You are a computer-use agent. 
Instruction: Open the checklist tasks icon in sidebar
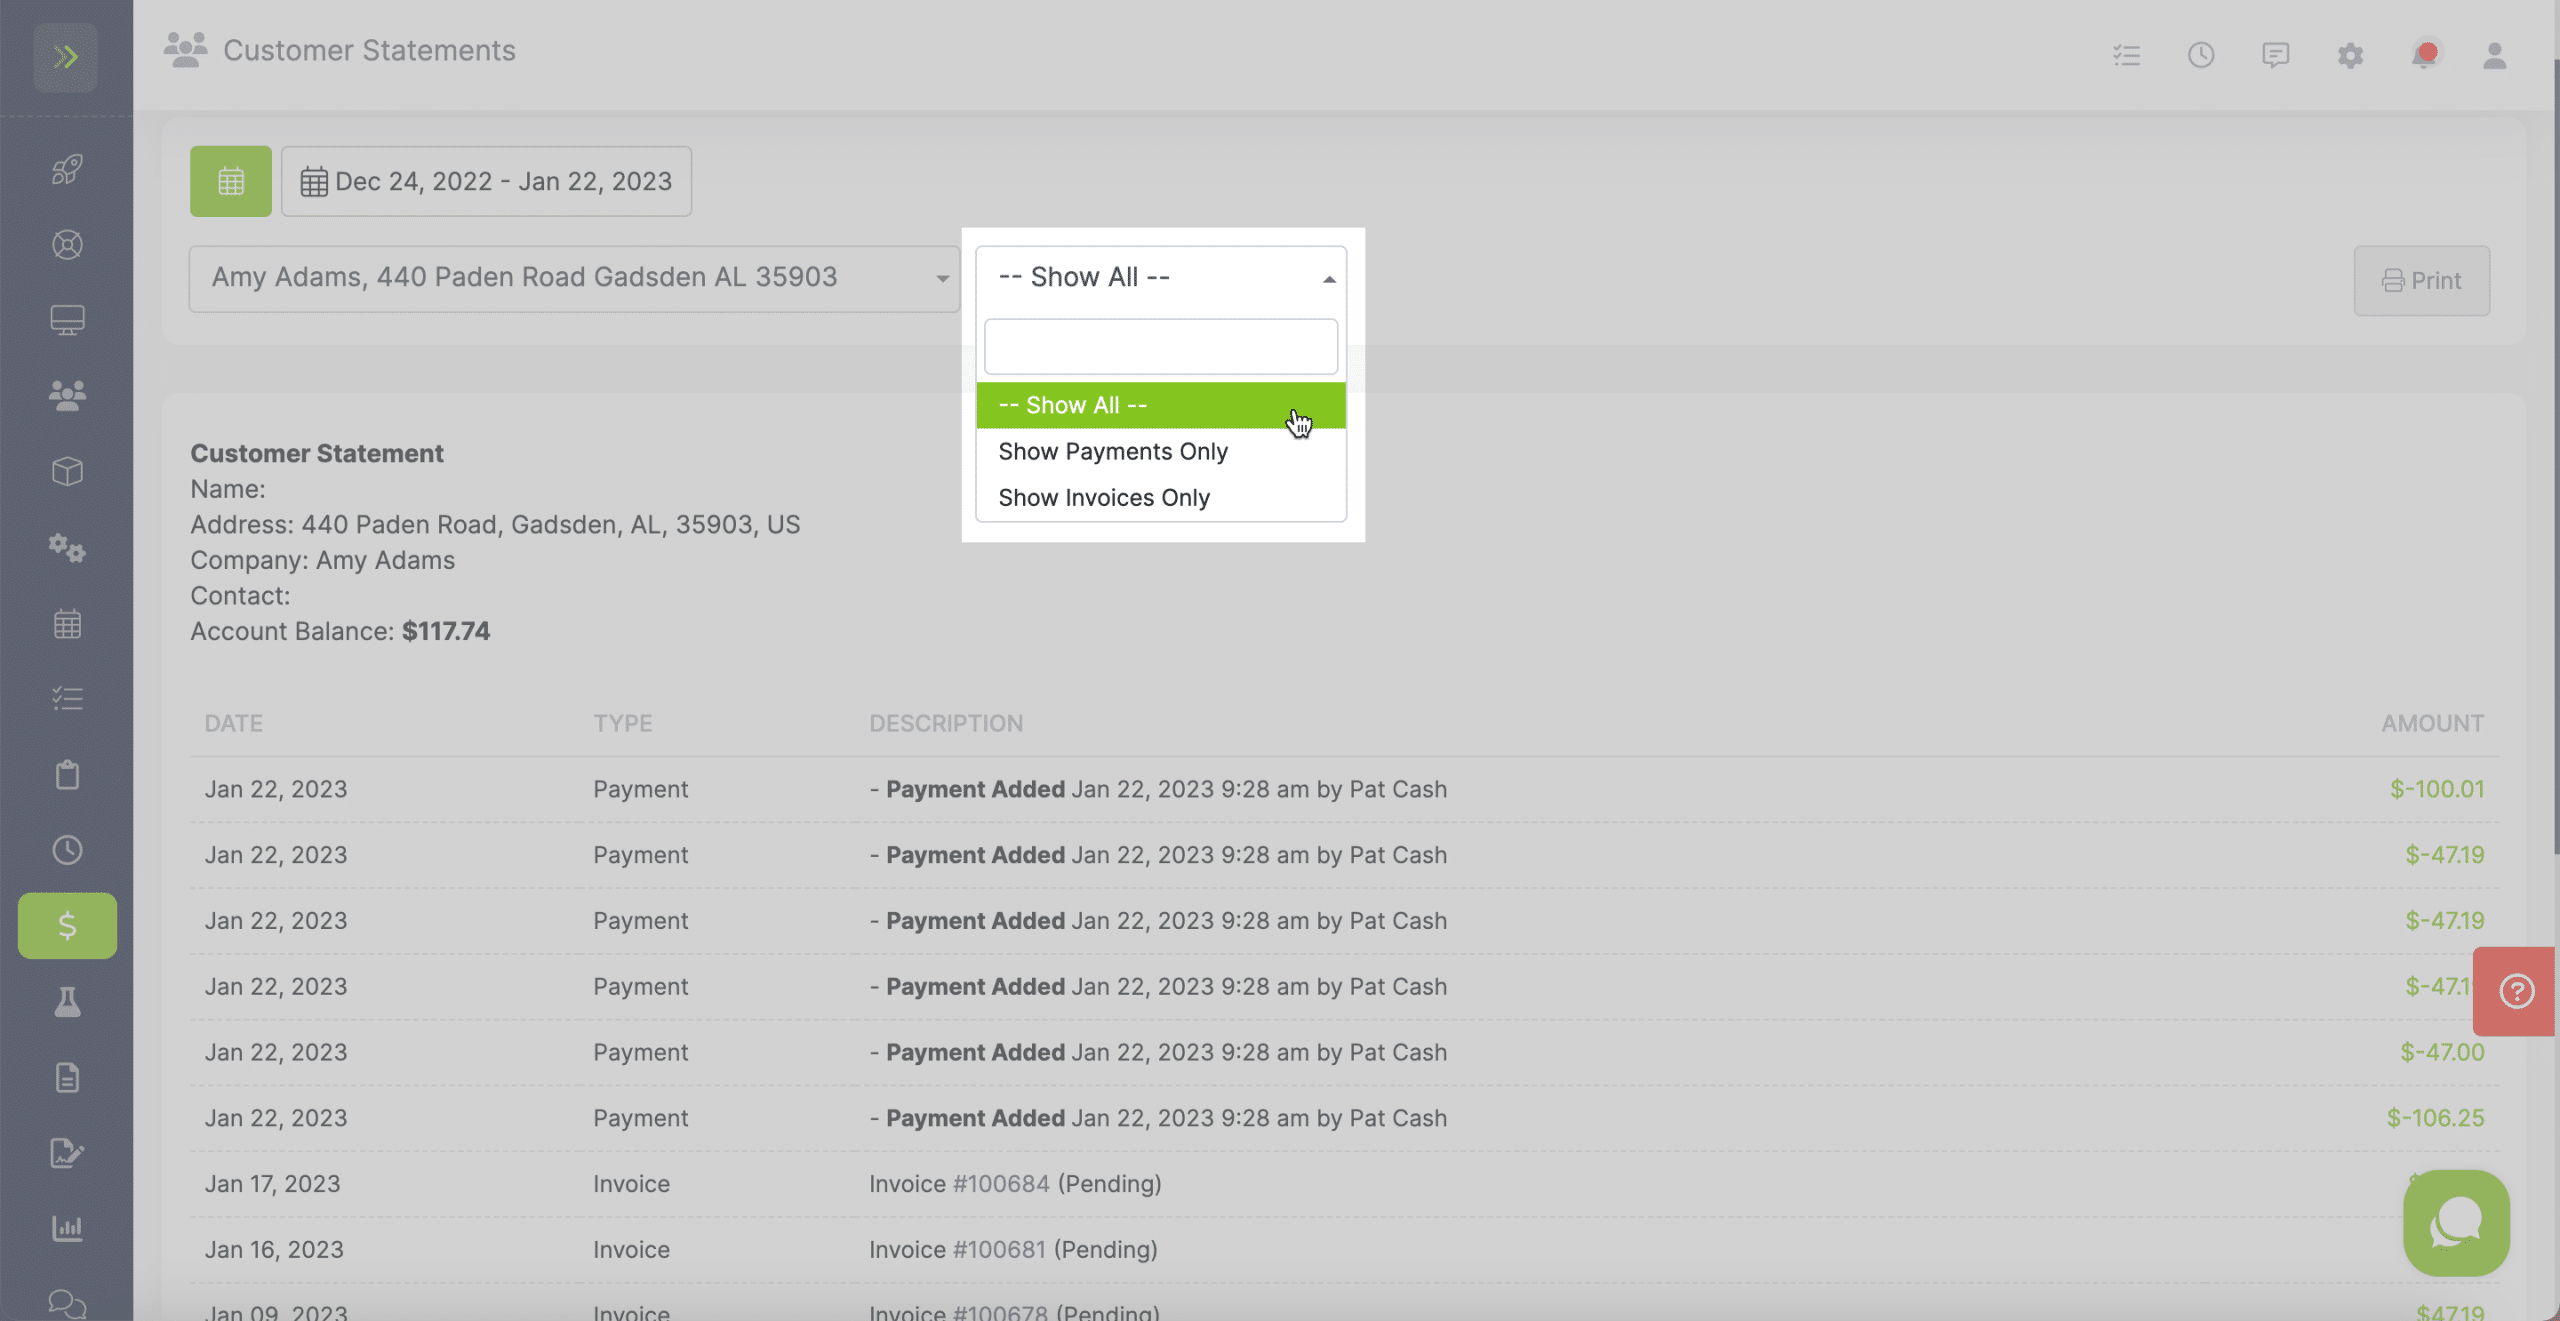[x=67, y=698]
